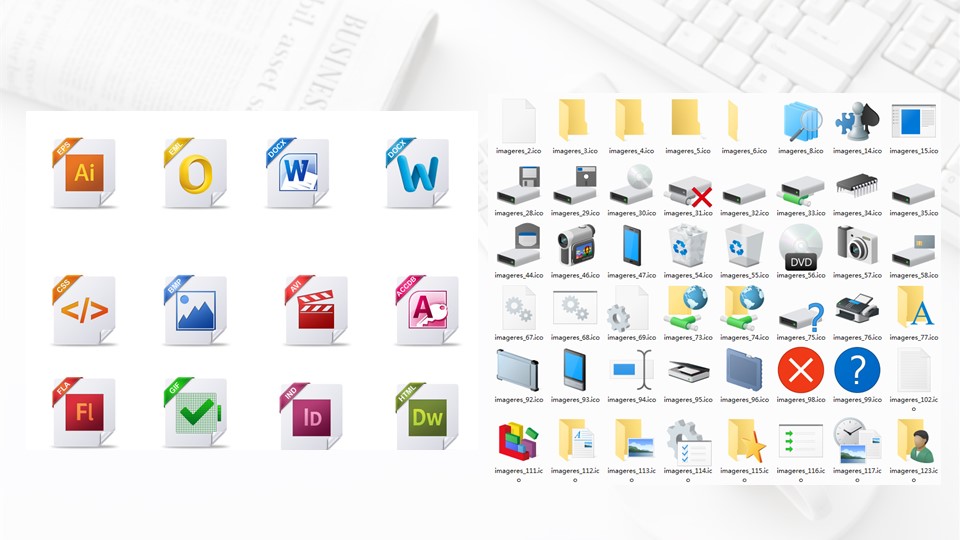Click the user folder with person icon
This screenshot has height=540, width=960.
point(915,441)
